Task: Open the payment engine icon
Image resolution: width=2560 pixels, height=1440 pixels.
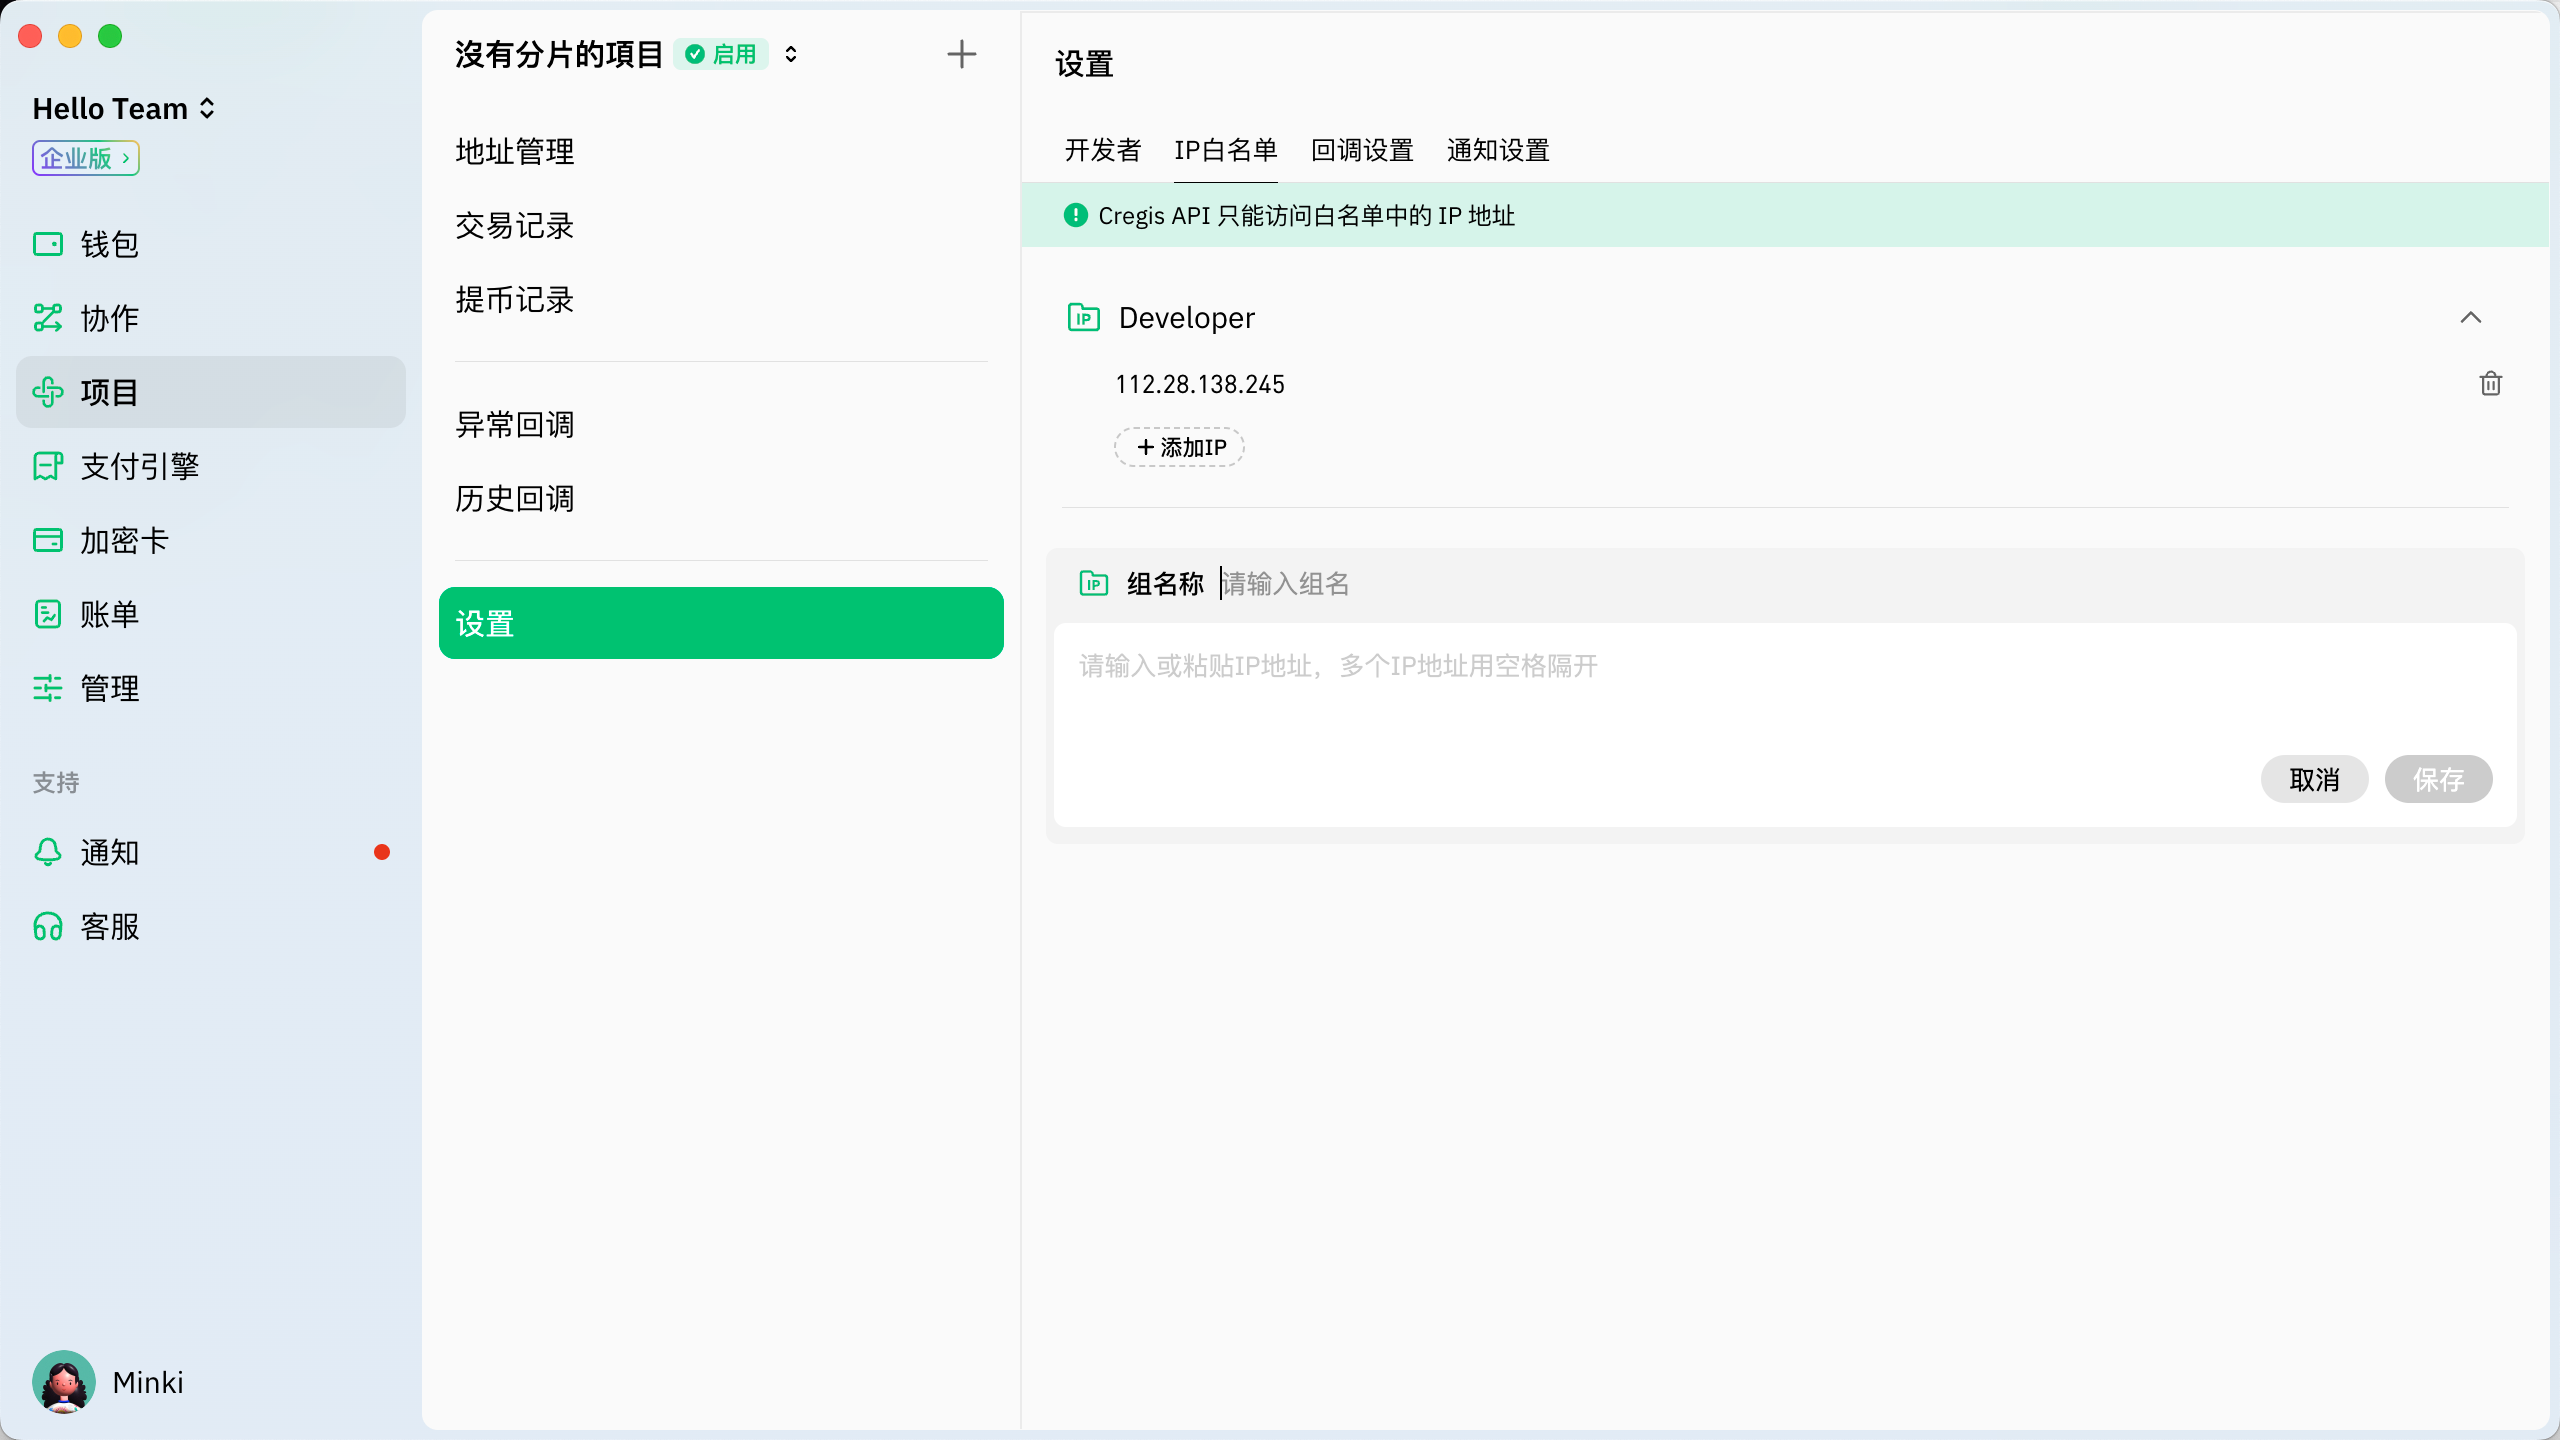Action: (x=48, y=466)
